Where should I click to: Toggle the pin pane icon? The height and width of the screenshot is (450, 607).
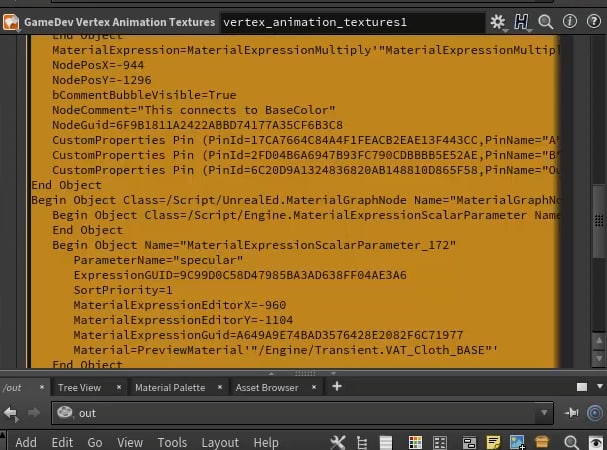point(571,413)
